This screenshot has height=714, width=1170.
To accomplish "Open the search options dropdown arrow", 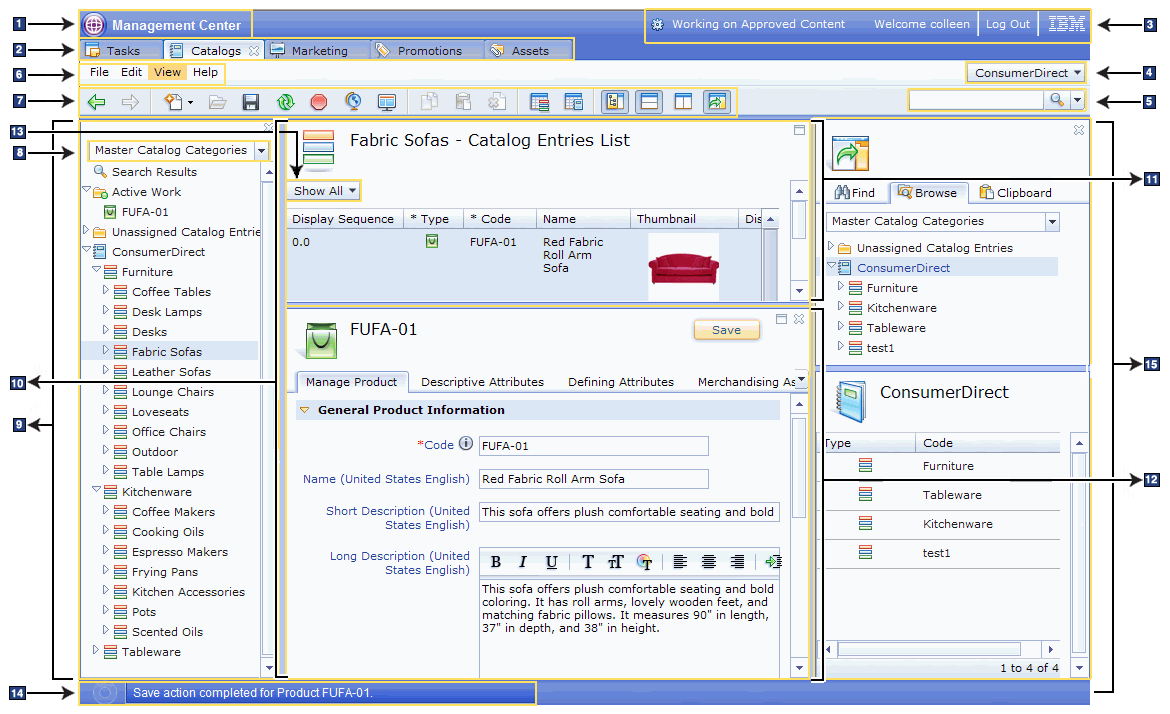I will pos(1077,100).
